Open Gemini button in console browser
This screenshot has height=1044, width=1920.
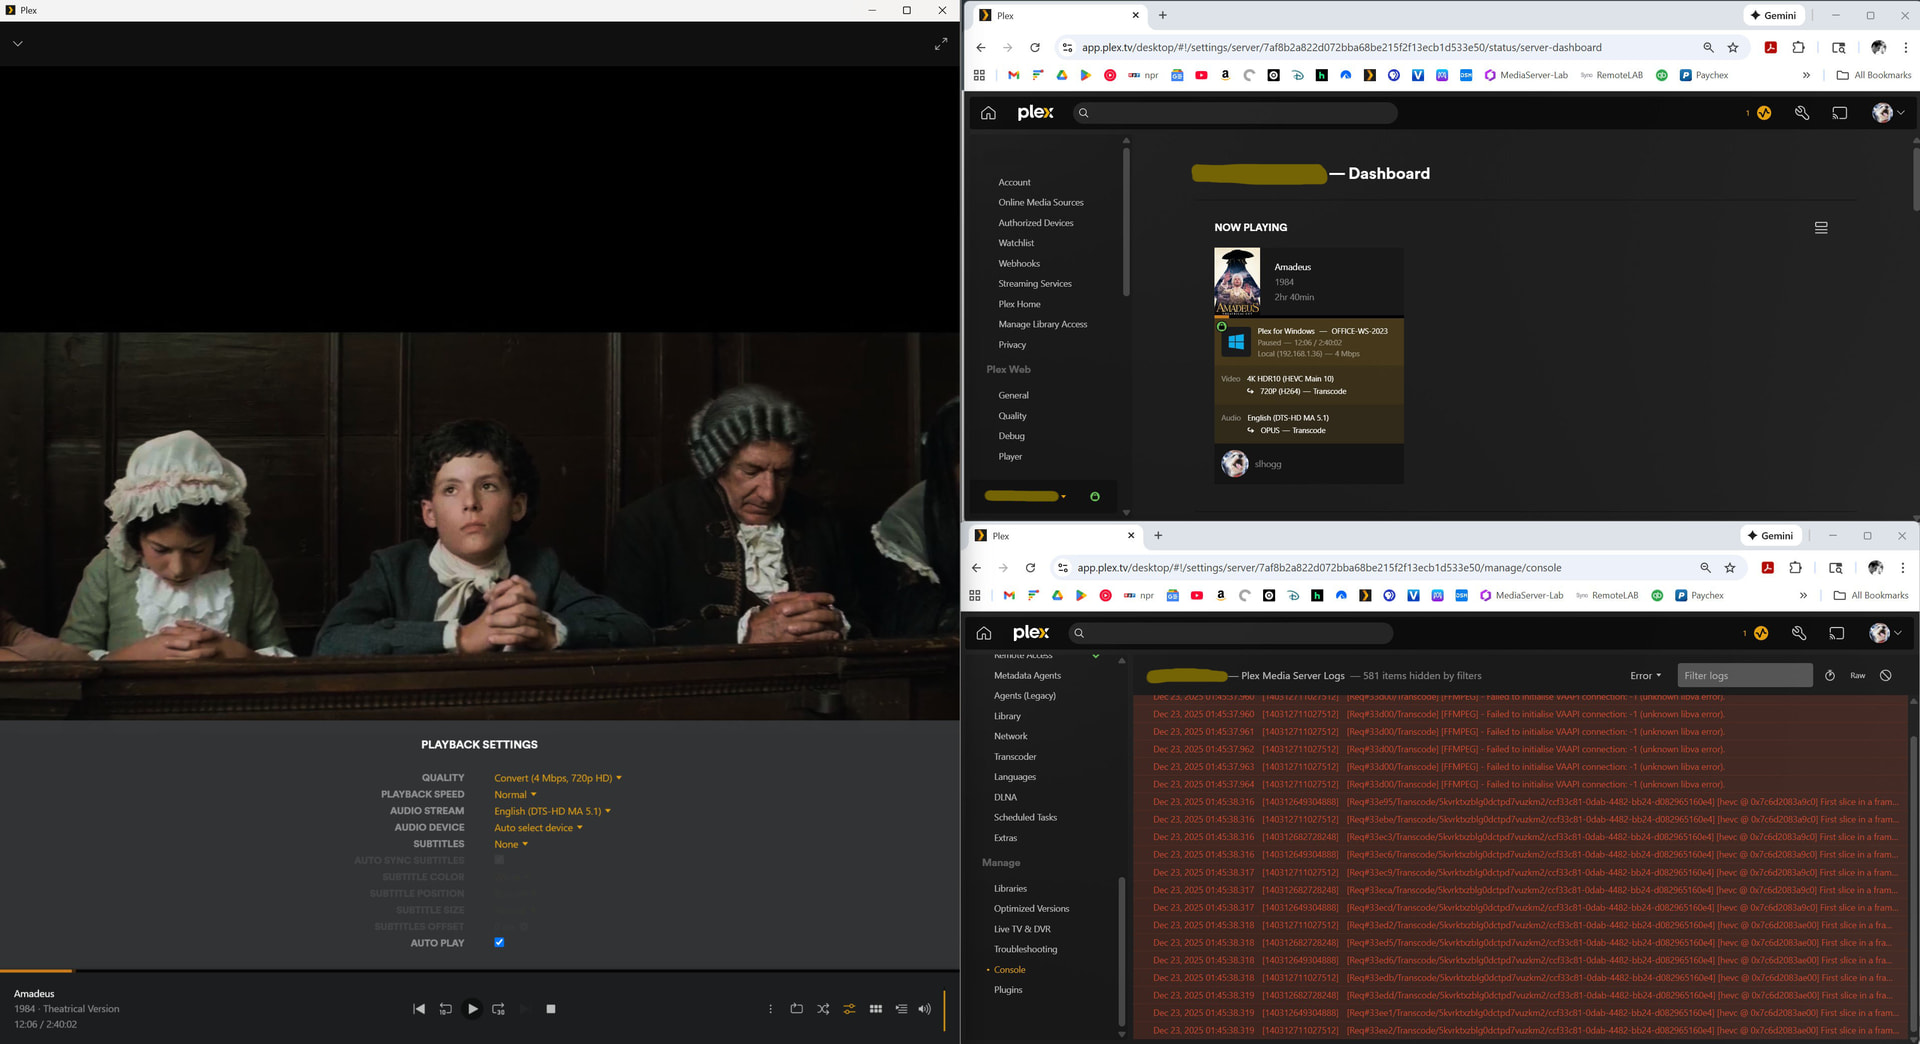coord(1769,536)
